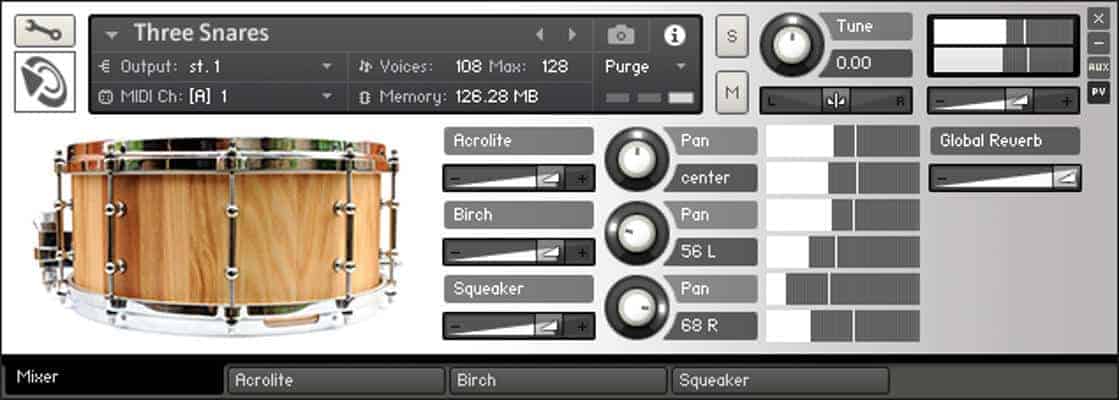Click the Acrolite volume slider handle
Viewport: 1119px width, 400px height.
[550, 178]
